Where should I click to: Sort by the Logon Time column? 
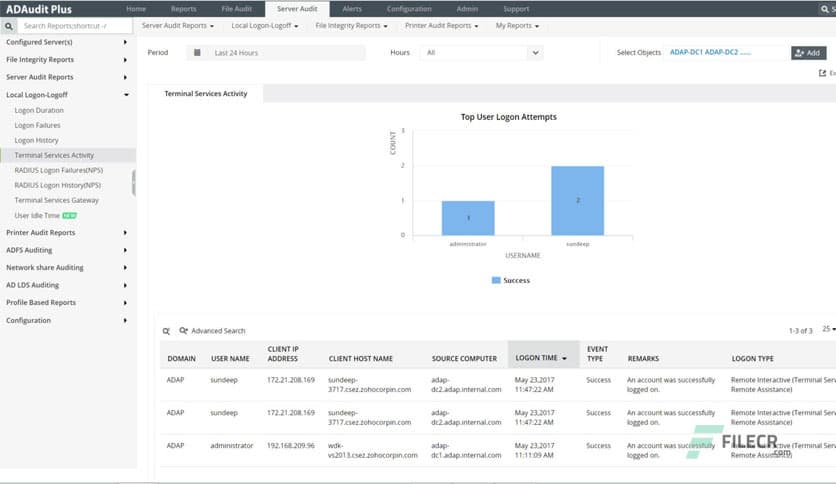pyautogui.click(x=543, y=354)
